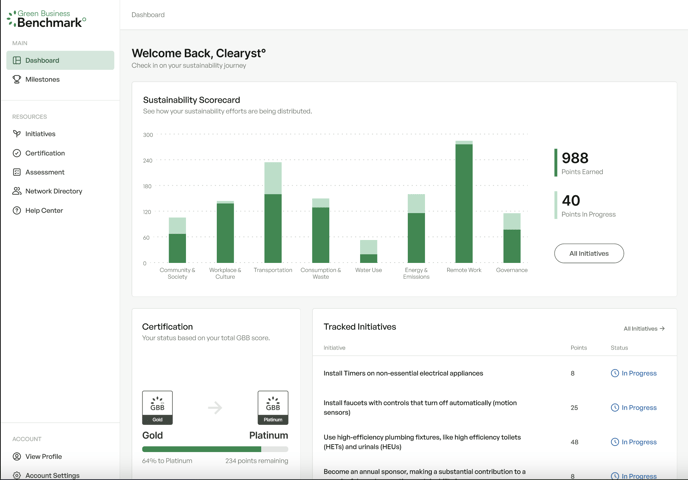Screen dimensions: 688x480
Task: Click the Green Business Benchmark logo
Action: click(47, 18)
